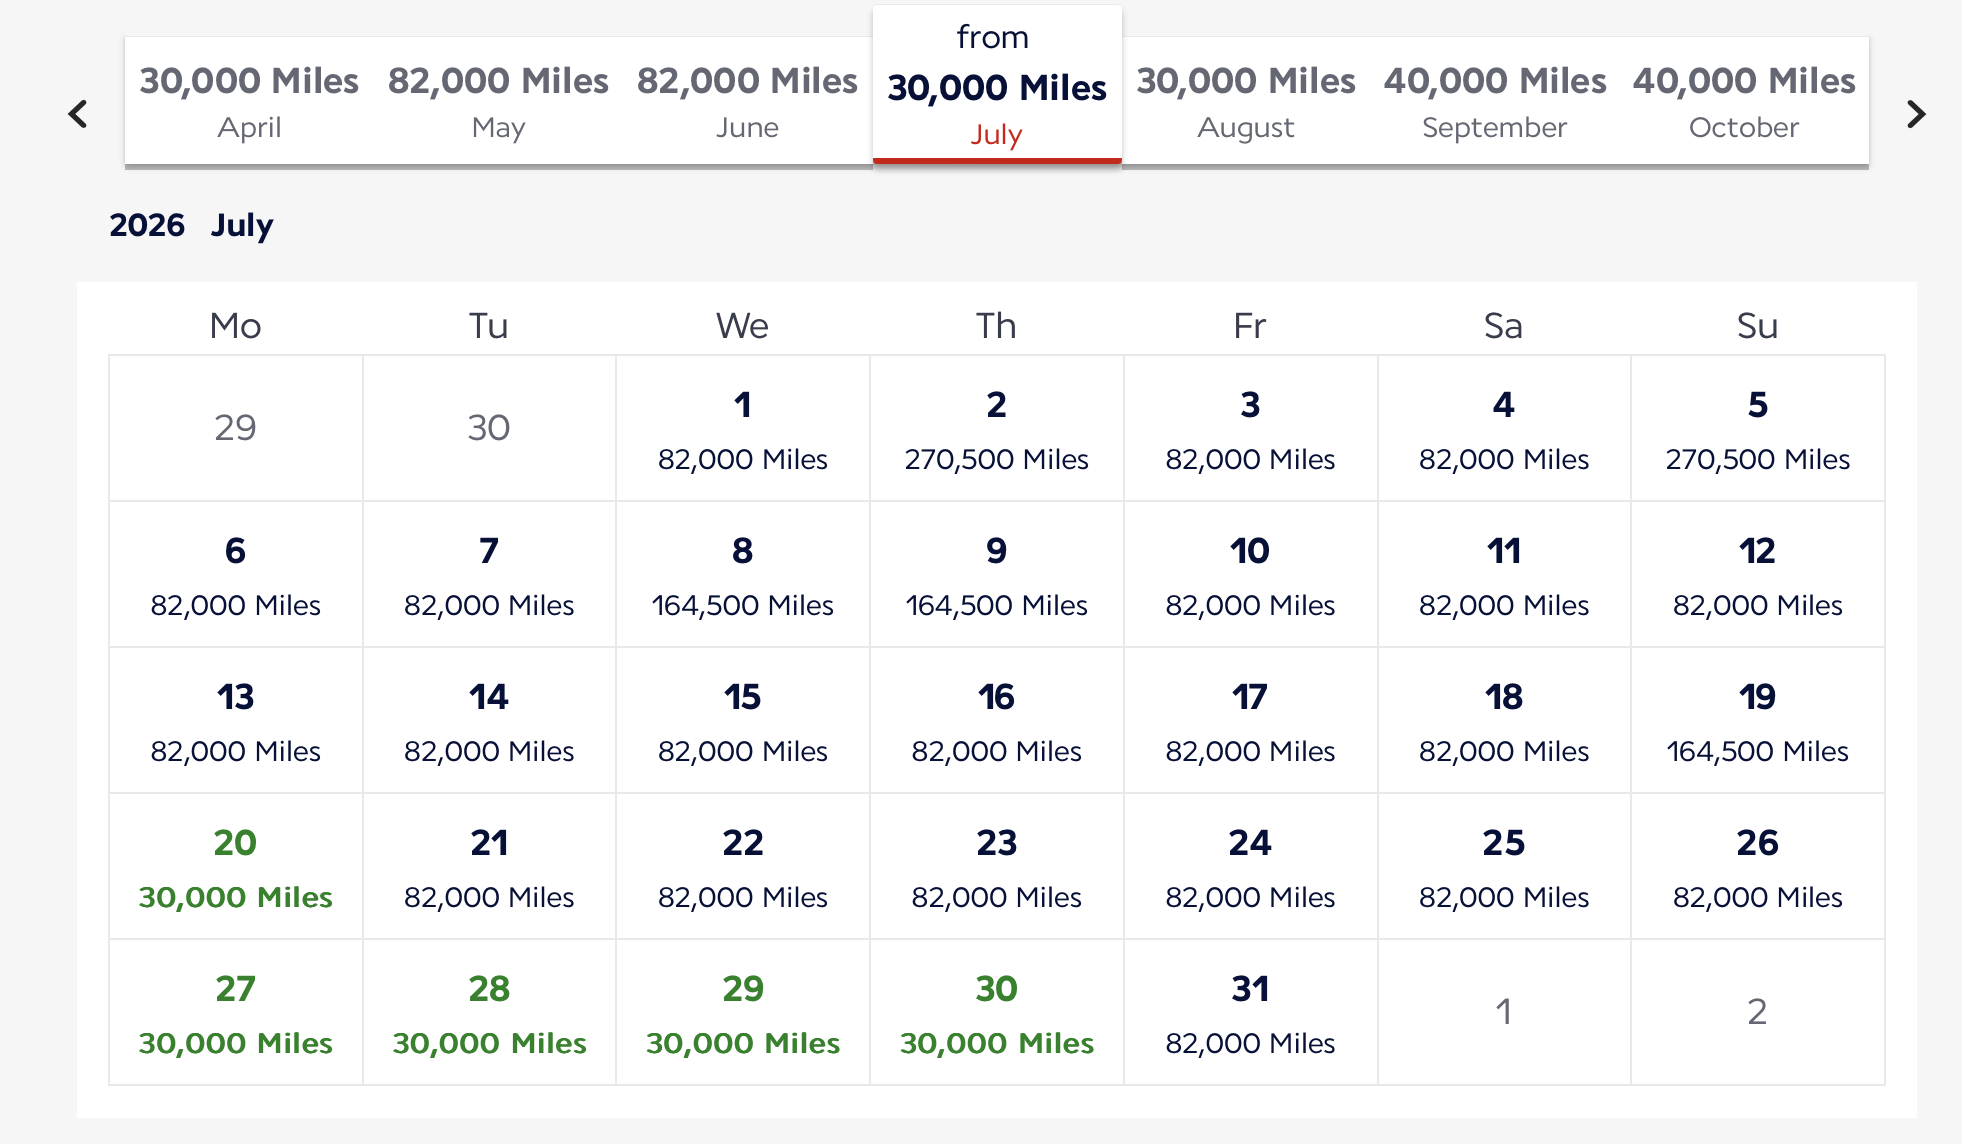Choose July 28 for 30,000 Miles
This screenshot has height=1144, width=1962.
[489, 1013]
